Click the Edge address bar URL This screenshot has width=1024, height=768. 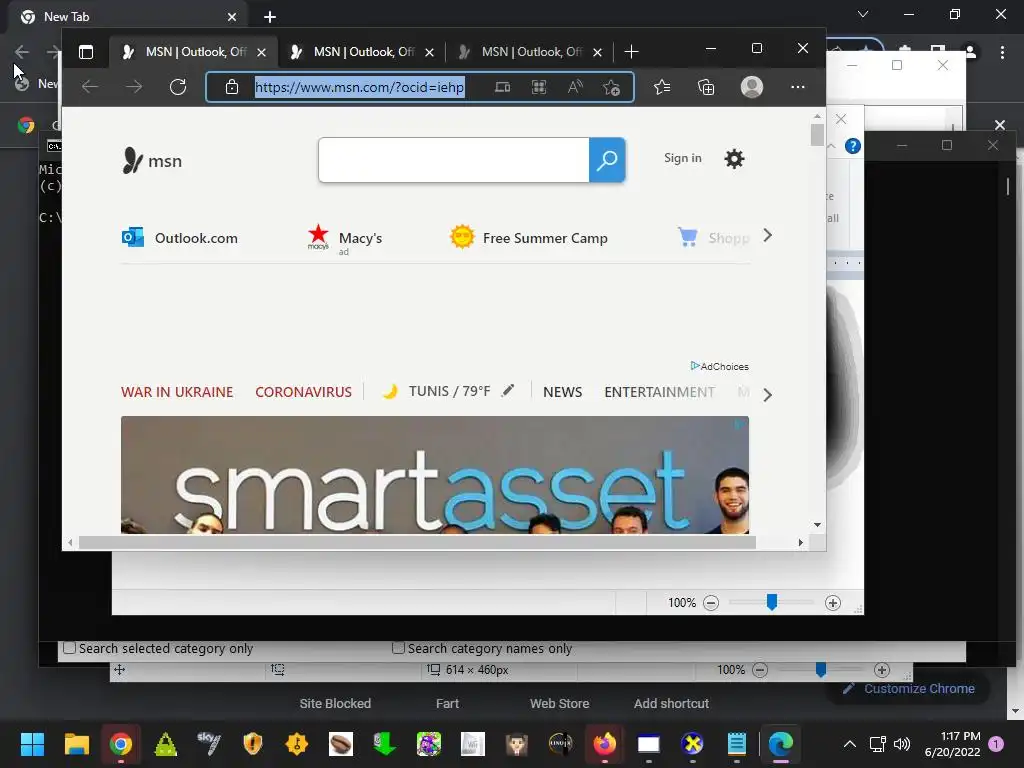359,87
